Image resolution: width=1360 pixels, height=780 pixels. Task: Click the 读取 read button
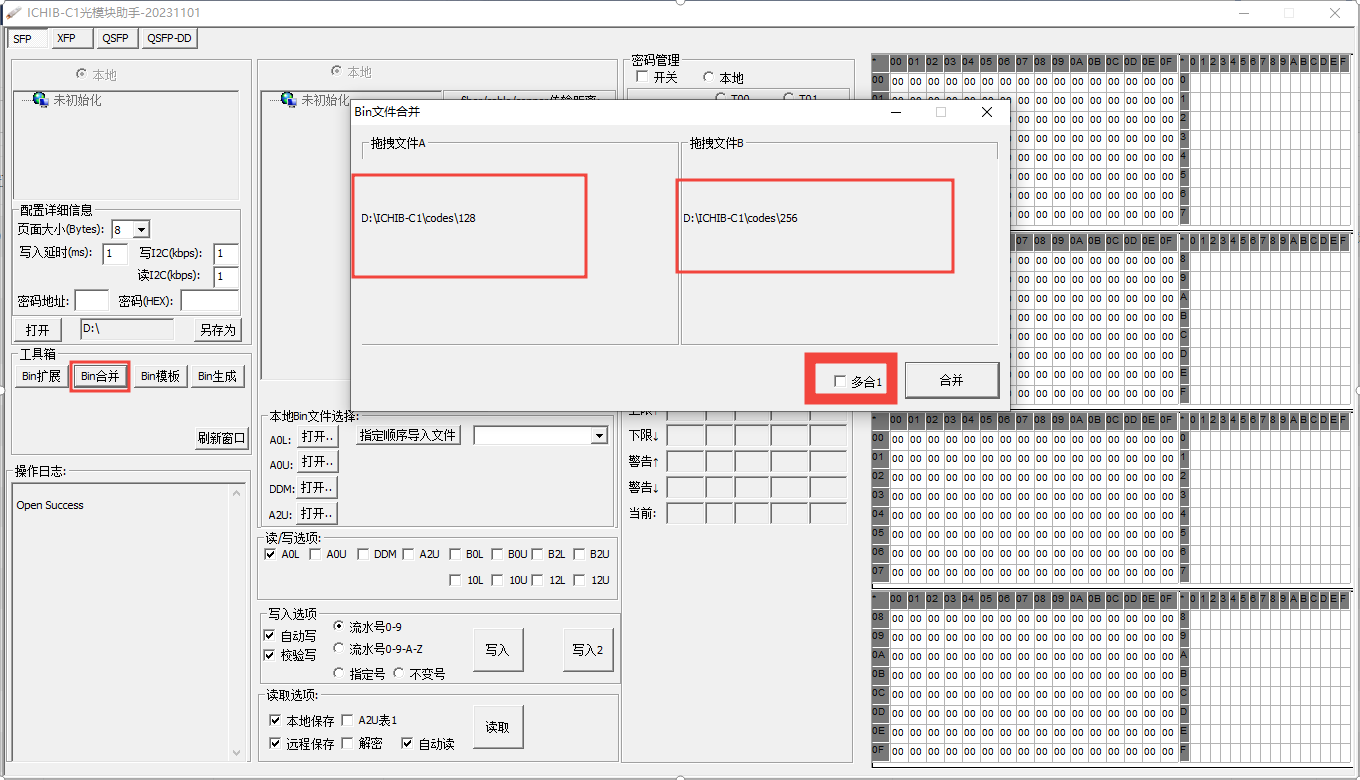click(x=497, y=726)
